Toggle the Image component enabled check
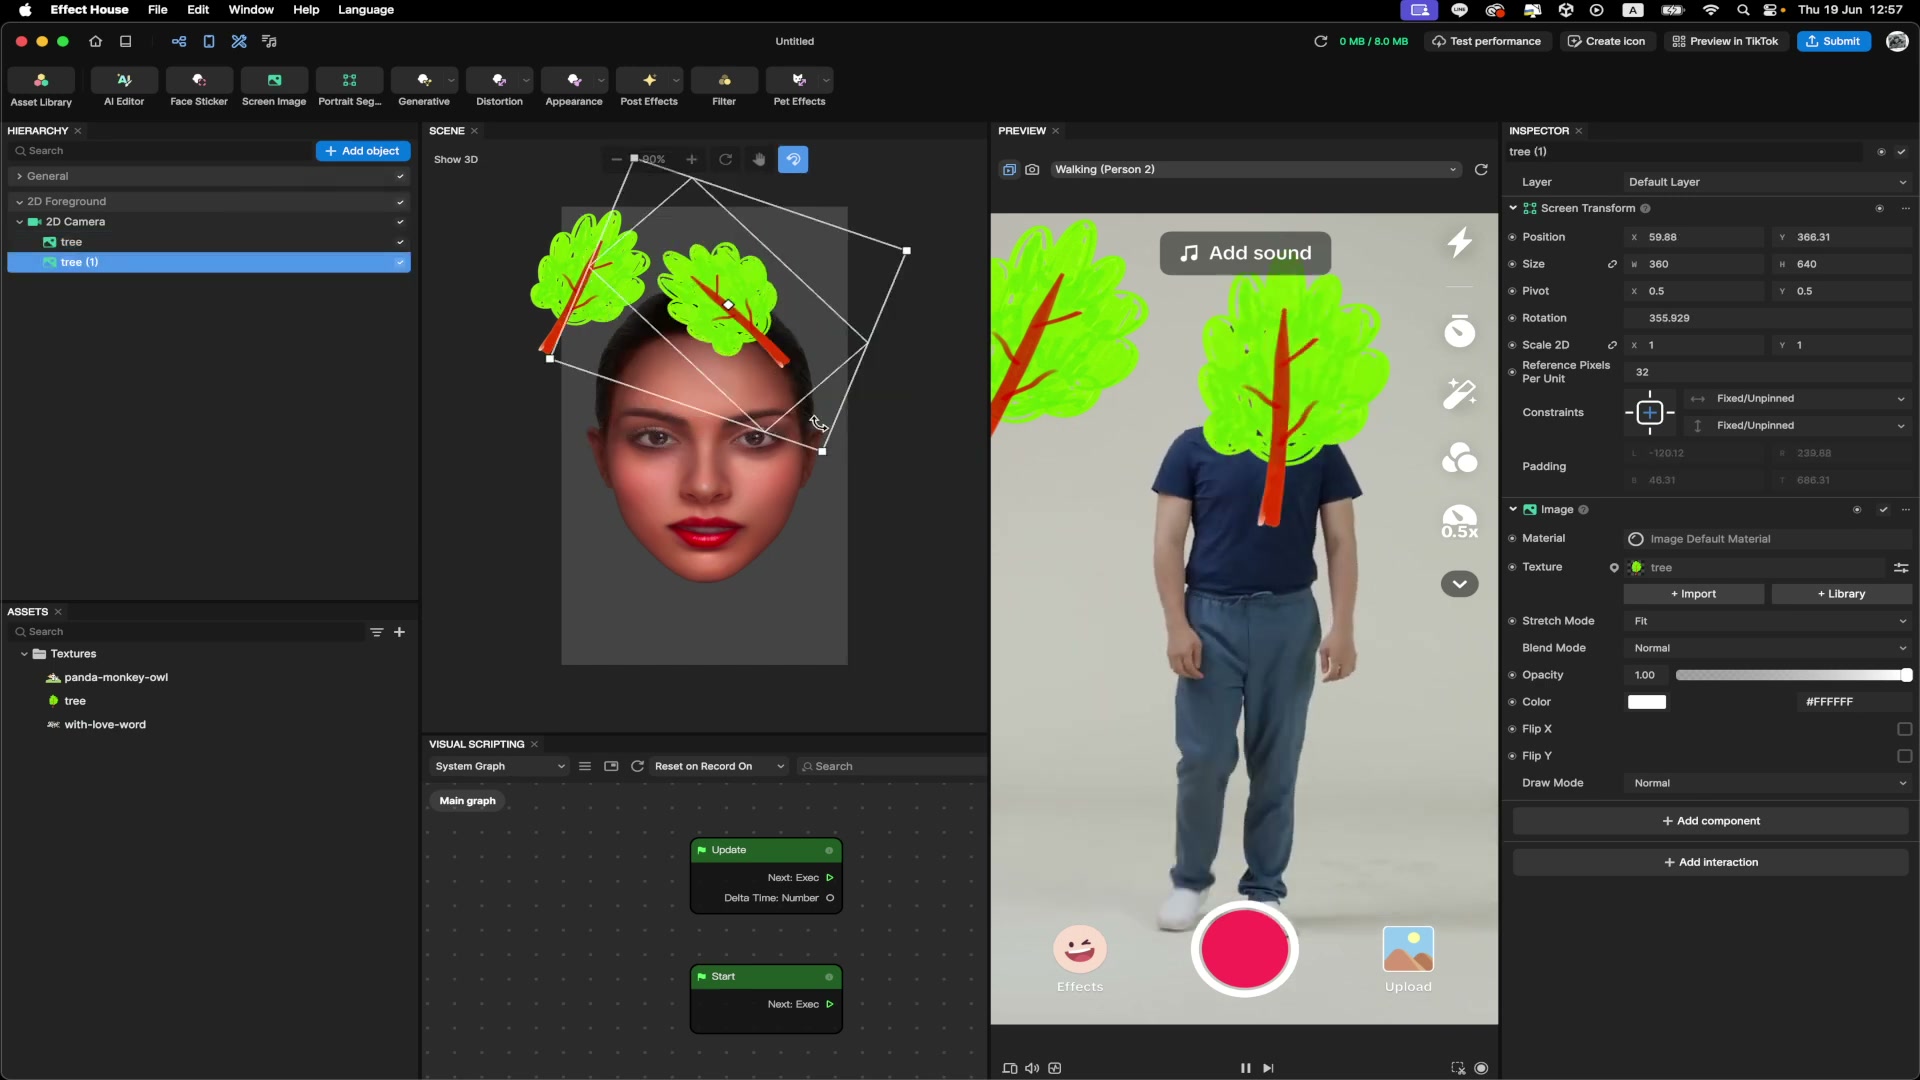Viewport: 1920px width, 1080px height. 1883,510
